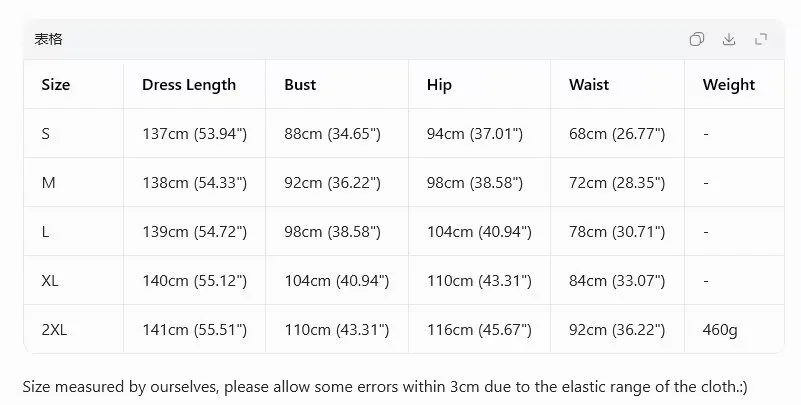Click the copy table icon

click(697, 39)
